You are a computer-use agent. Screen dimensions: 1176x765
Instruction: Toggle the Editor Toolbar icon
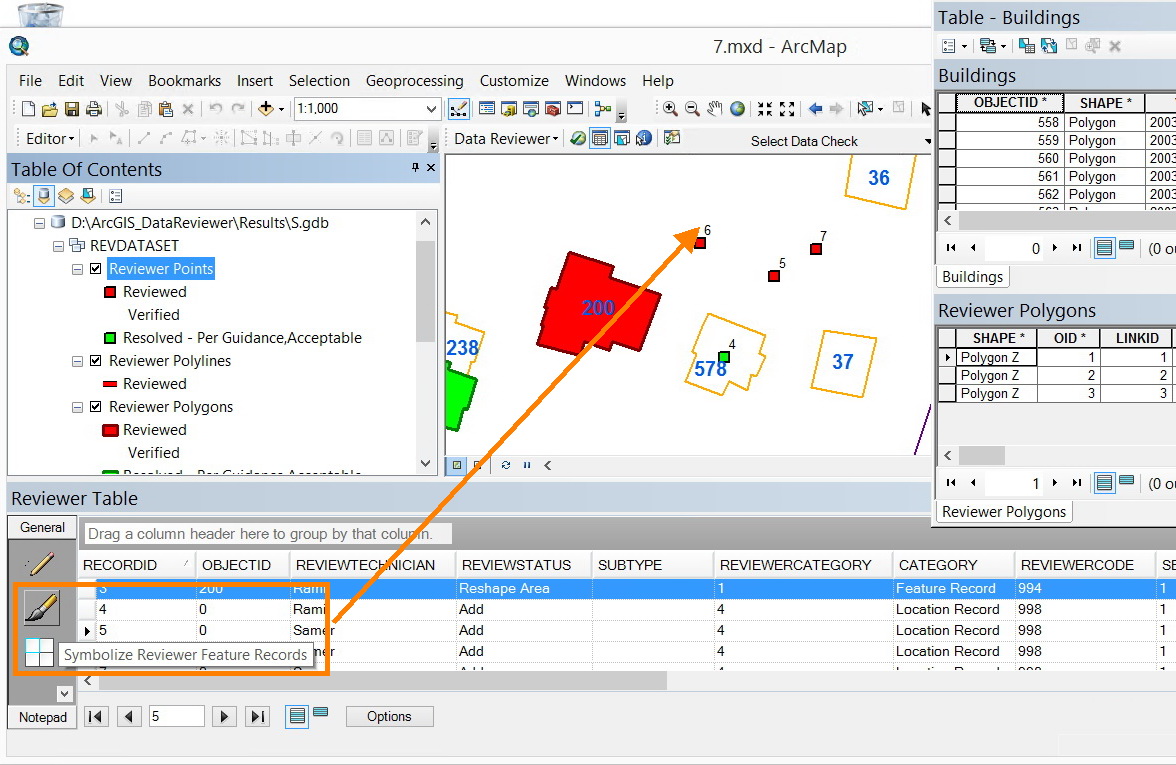[x=458, y=109]
